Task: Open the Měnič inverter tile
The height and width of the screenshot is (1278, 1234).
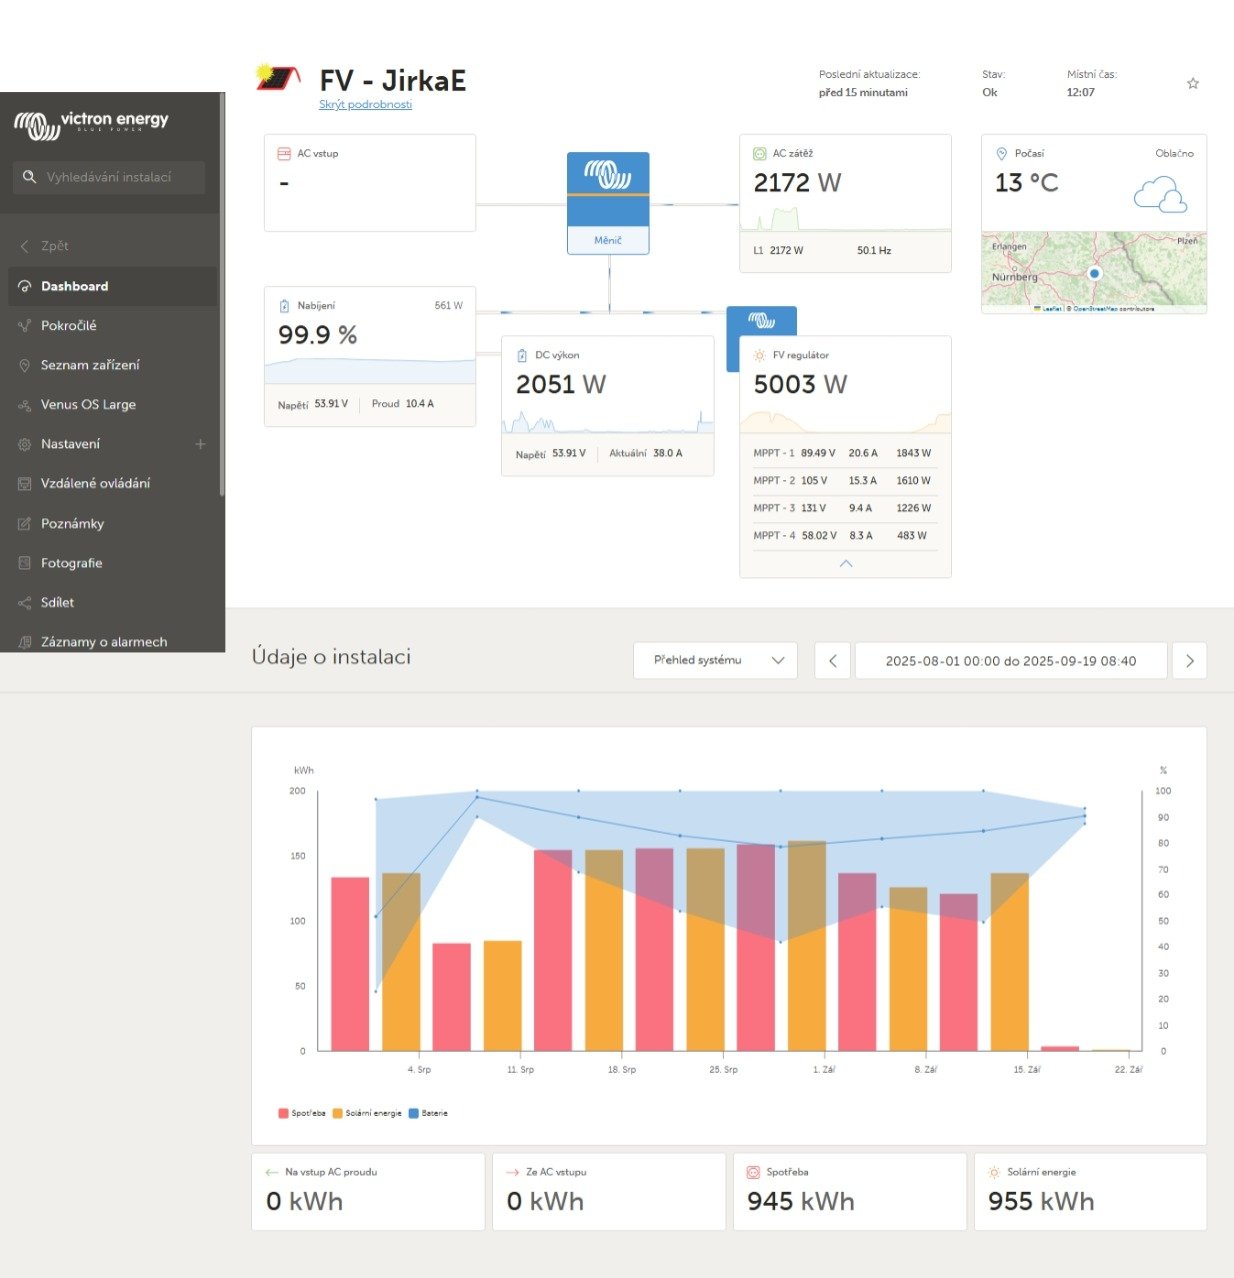Action: point(608,203)
